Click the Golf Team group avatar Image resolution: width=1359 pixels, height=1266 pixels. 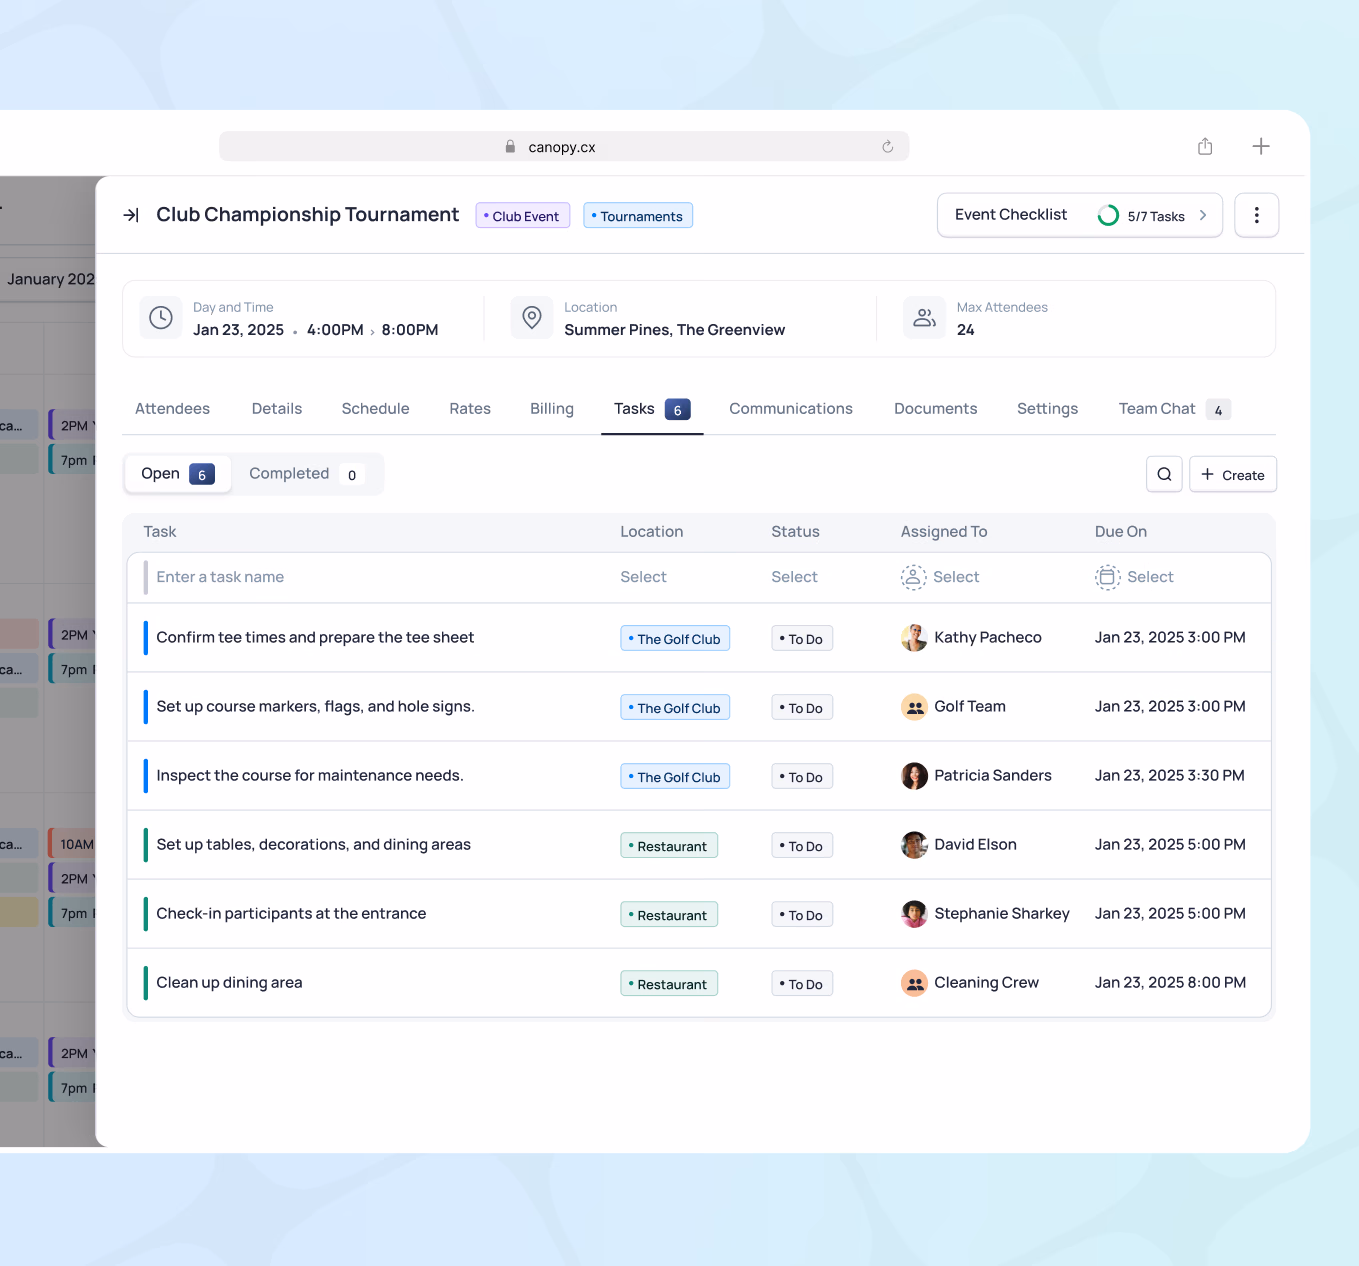coord(914,707)
